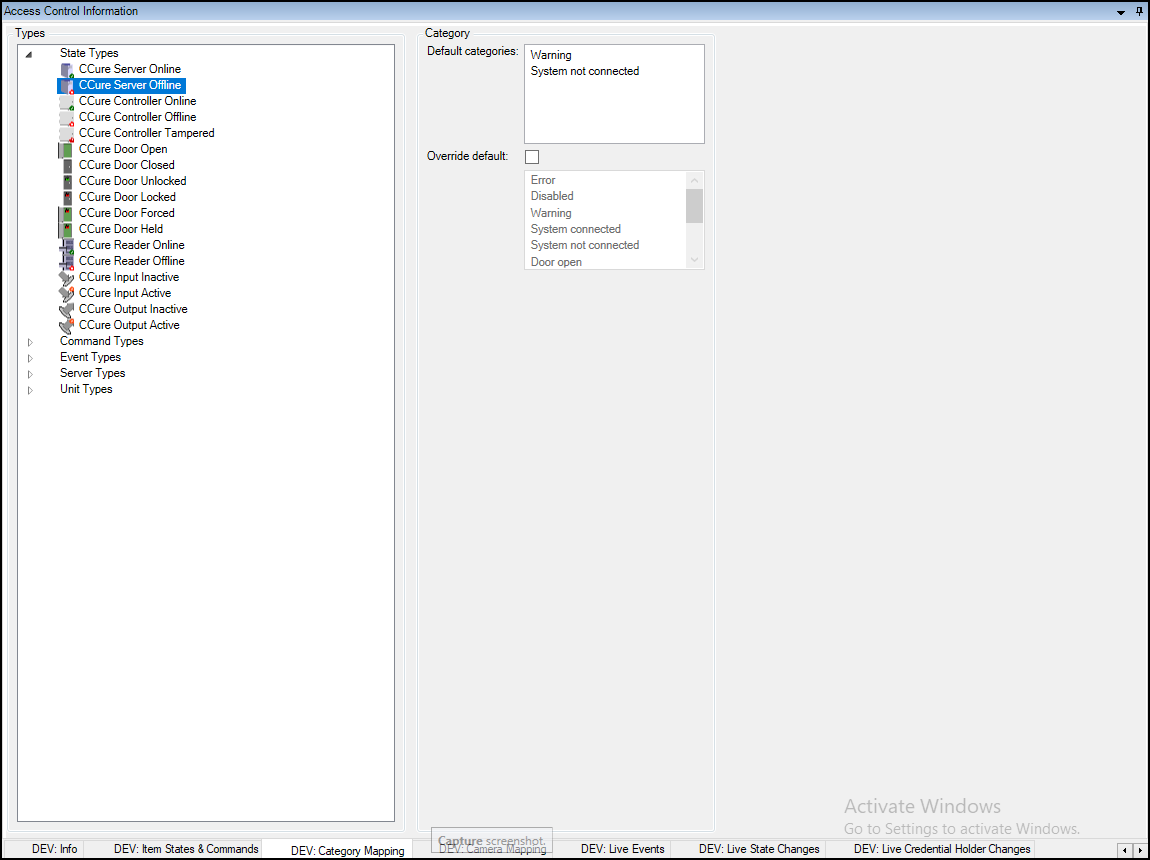Select CCure Door Locked in the tree
This screenshot has width=1150, height=860.
[x=127, y=197]
